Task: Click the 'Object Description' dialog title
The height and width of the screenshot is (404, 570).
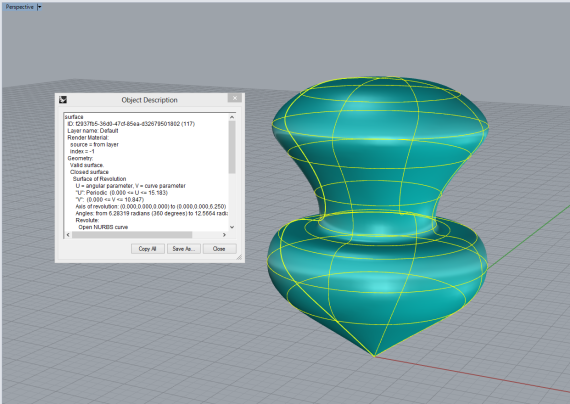Action: coord(149,100)
